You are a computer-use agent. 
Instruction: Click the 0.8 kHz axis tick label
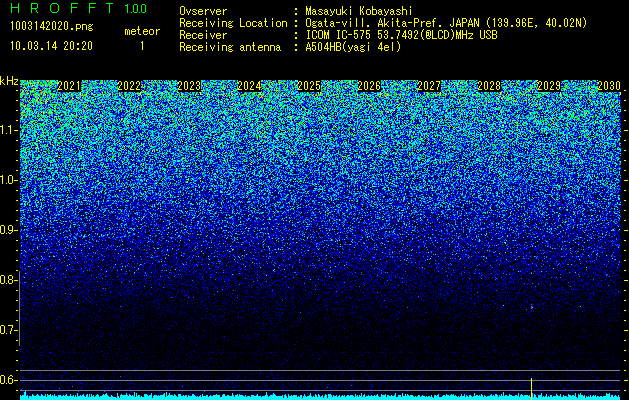point(7,280)
